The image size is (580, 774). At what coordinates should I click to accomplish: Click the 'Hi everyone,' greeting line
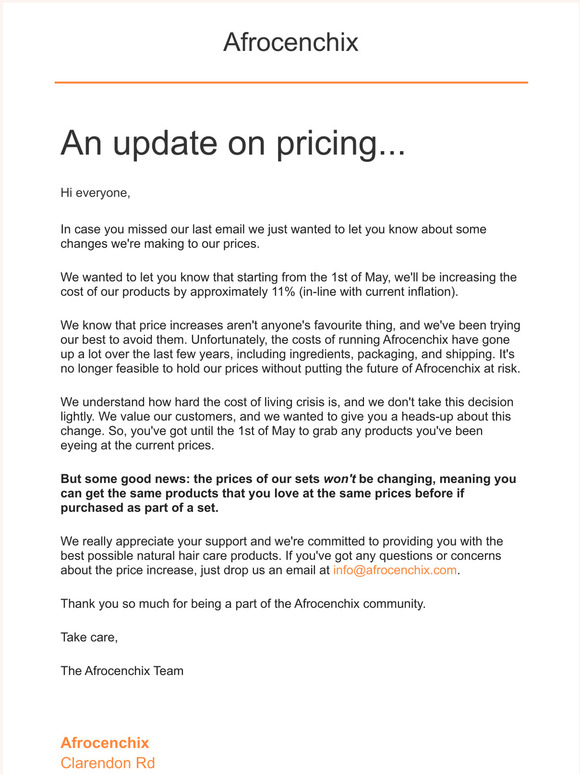click(x=95, y=193)
